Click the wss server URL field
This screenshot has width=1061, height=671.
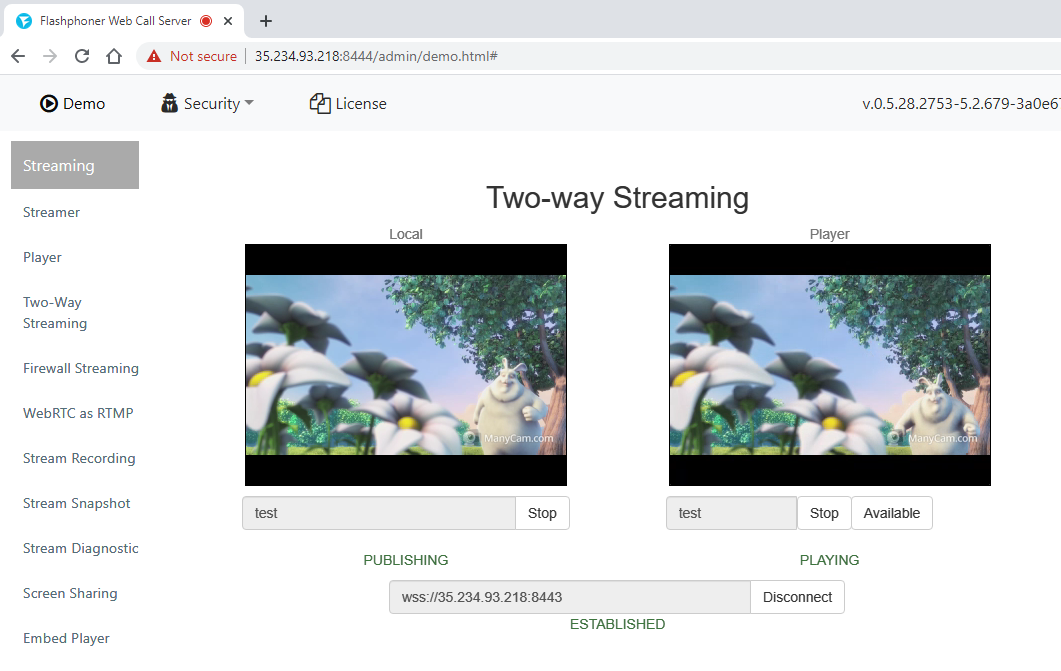pyautogui.click(x=569, y=597)
